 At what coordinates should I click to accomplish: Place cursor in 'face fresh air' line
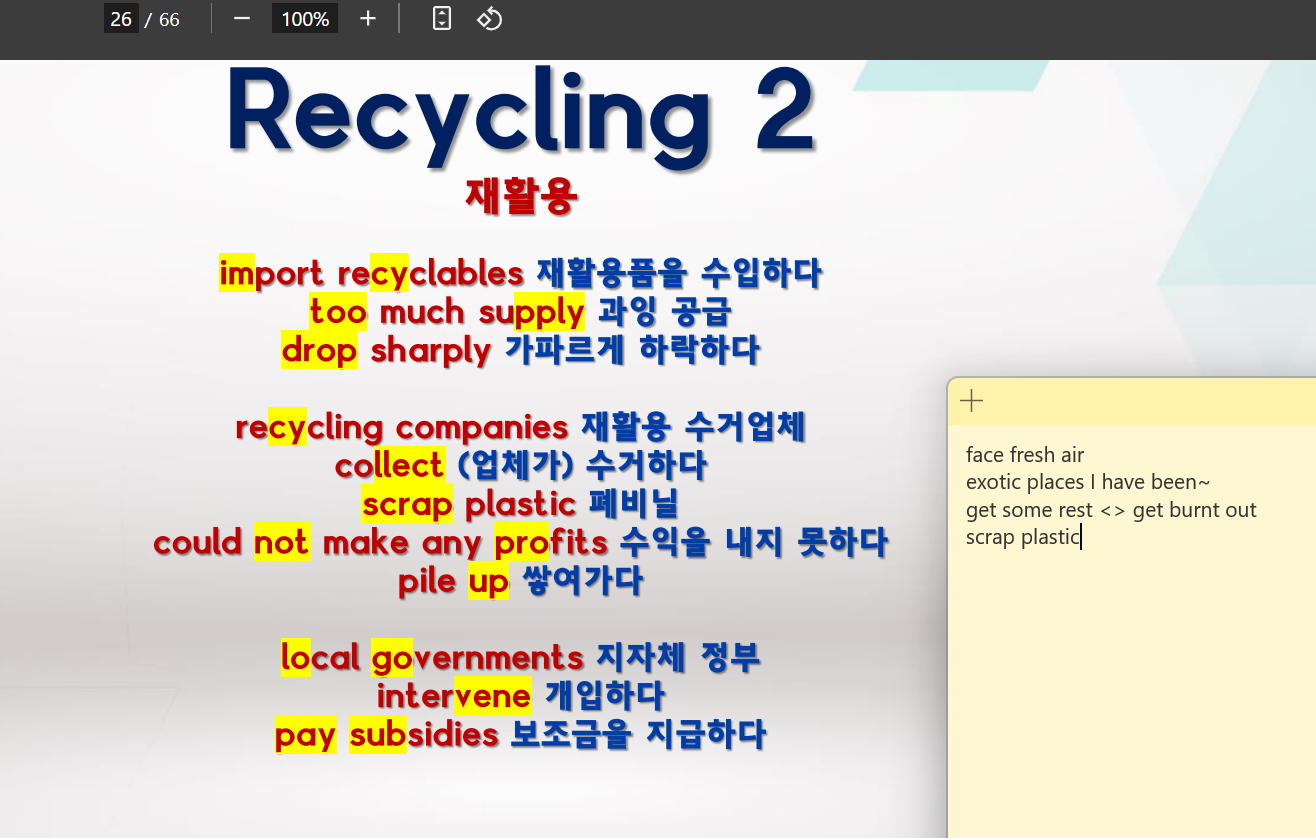click(1024, 455)
